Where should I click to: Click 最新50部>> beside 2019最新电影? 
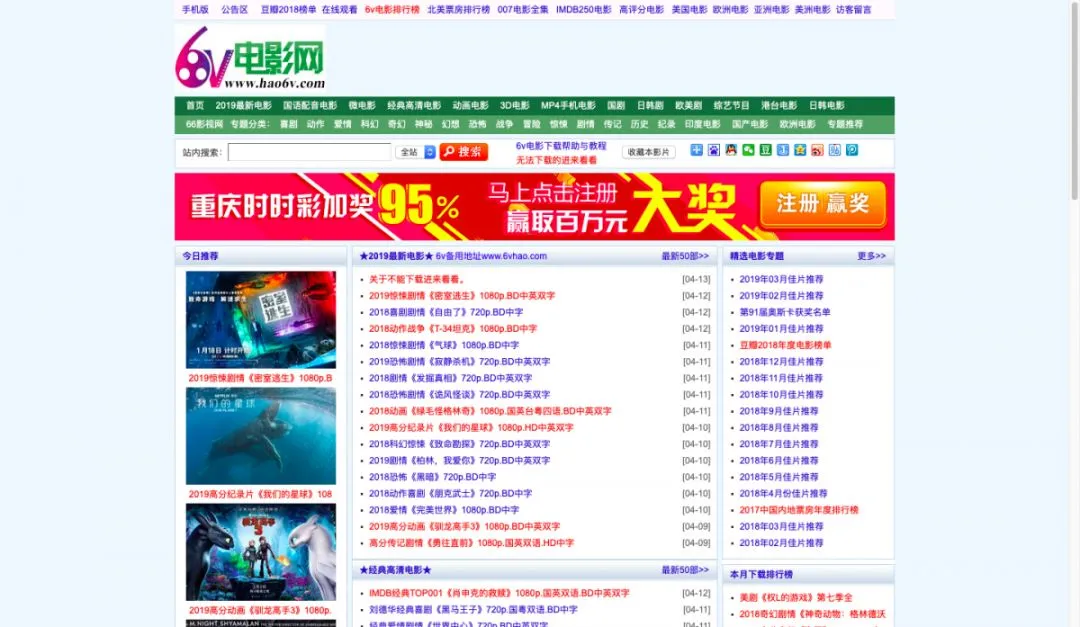pyautogui.click(x=685, y=256)
